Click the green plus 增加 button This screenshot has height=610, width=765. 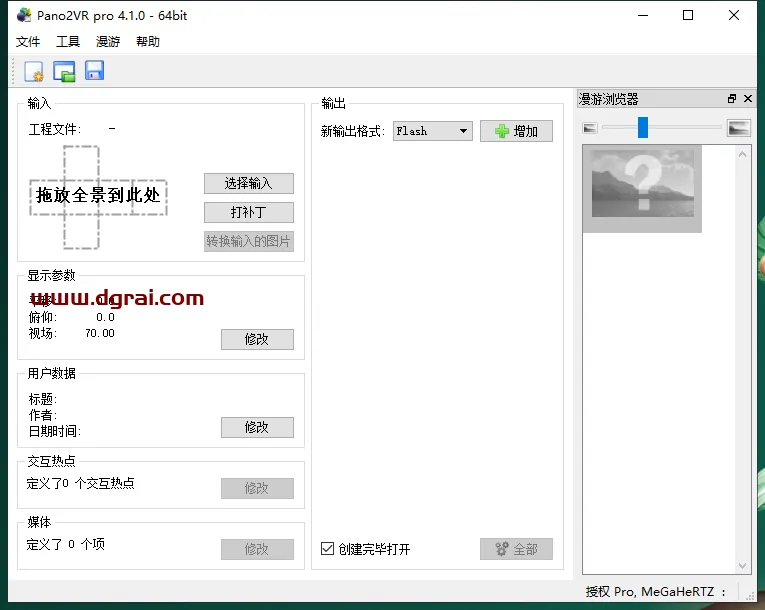[516, 131]
